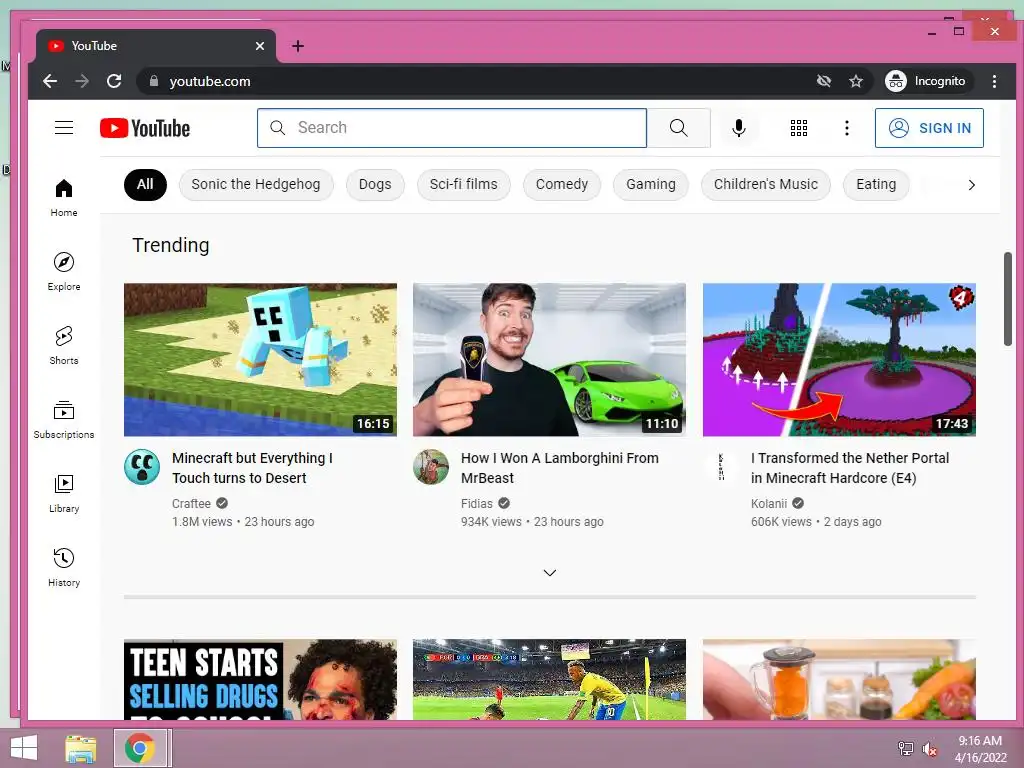Select the All category chip
This screenshot has height=768, width=1024.
(145, 185)
